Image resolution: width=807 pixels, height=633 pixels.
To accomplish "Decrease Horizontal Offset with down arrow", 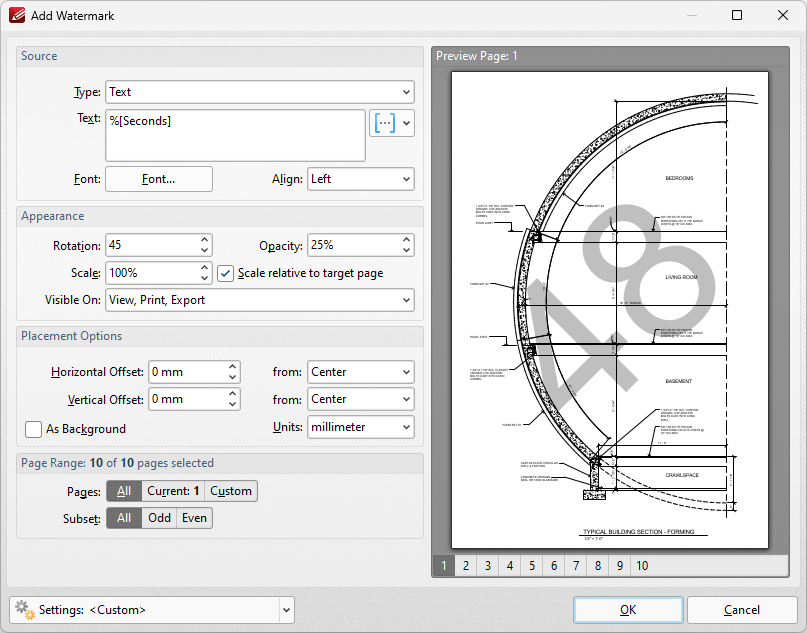I will 233,378.
